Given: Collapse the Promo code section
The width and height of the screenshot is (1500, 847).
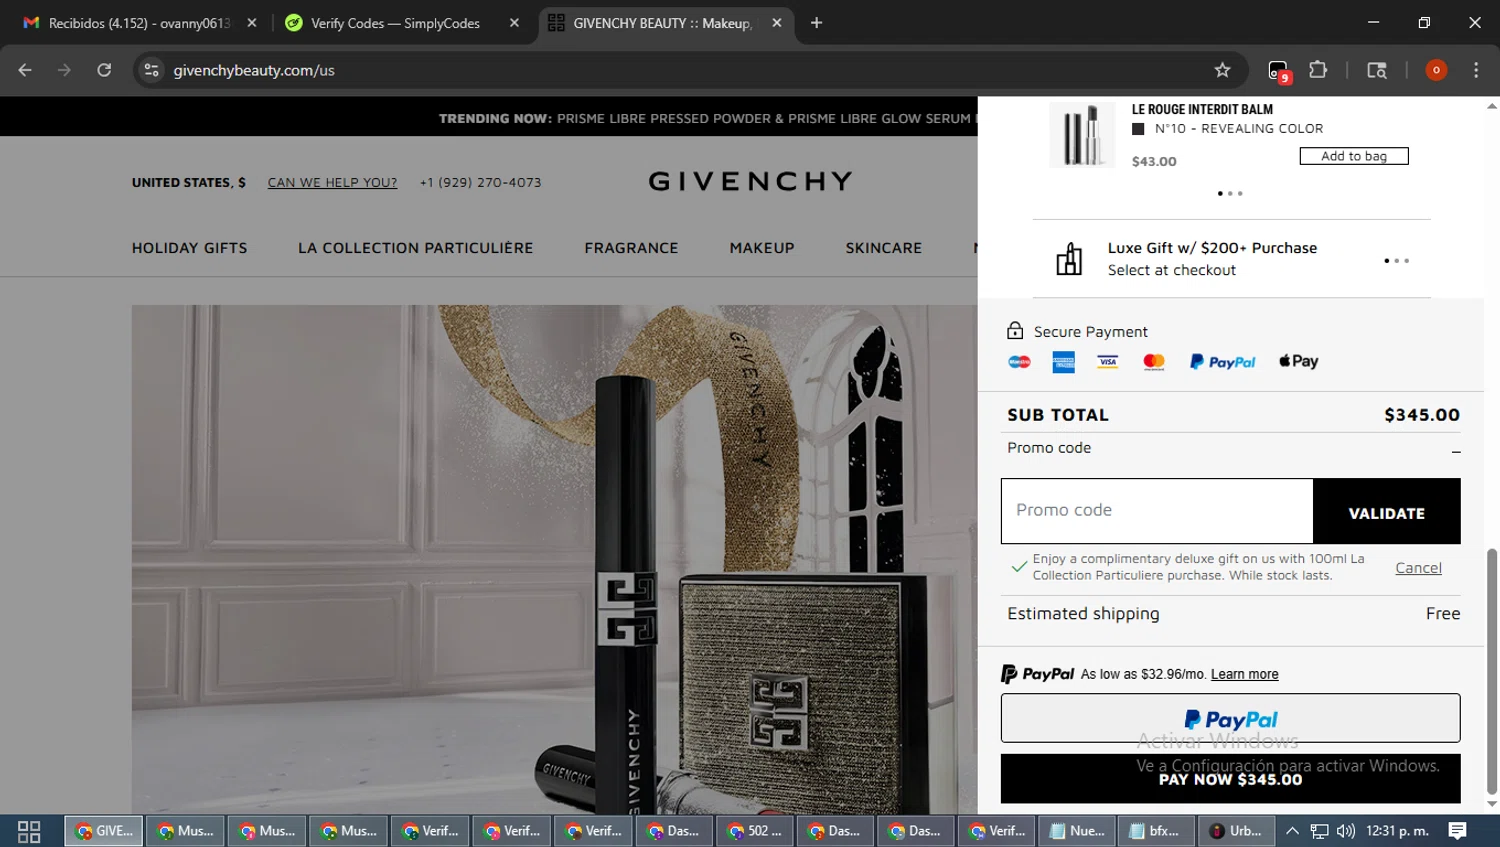Looking at the screenshot, I should [x=1456, y=452].
